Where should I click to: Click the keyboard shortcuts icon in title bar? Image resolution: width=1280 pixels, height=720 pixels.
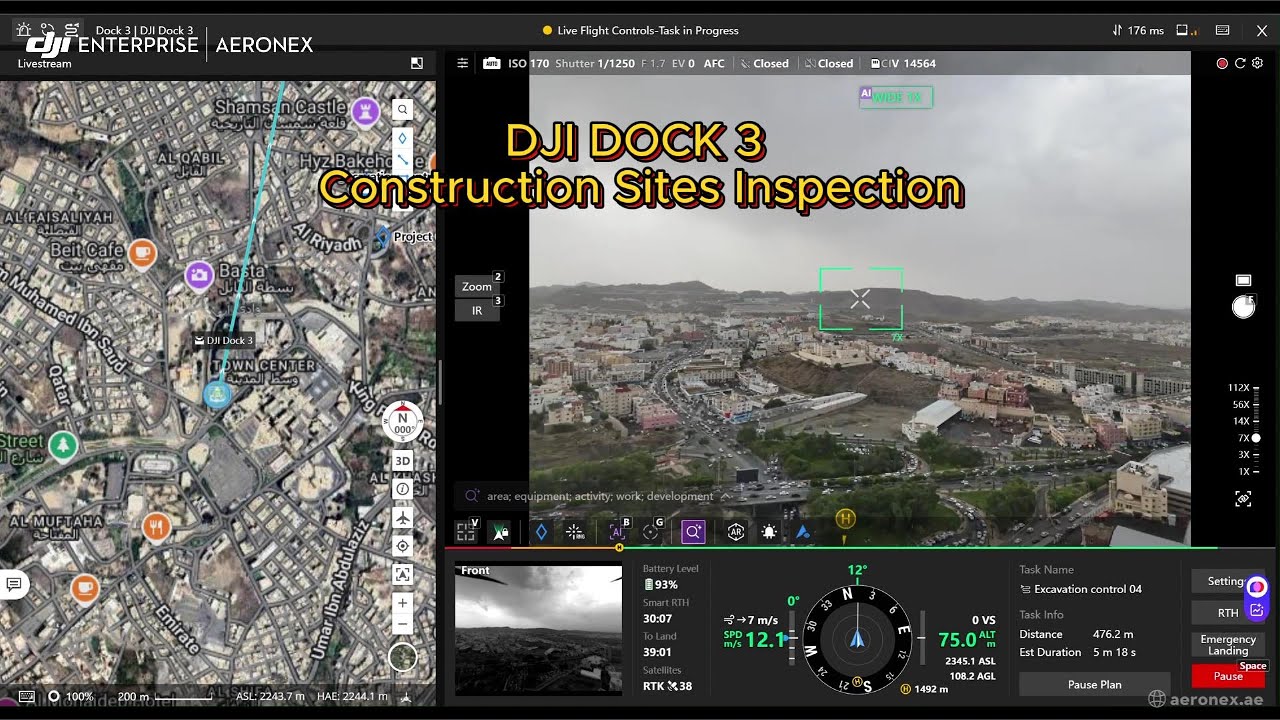click(x=1222, y=30)
